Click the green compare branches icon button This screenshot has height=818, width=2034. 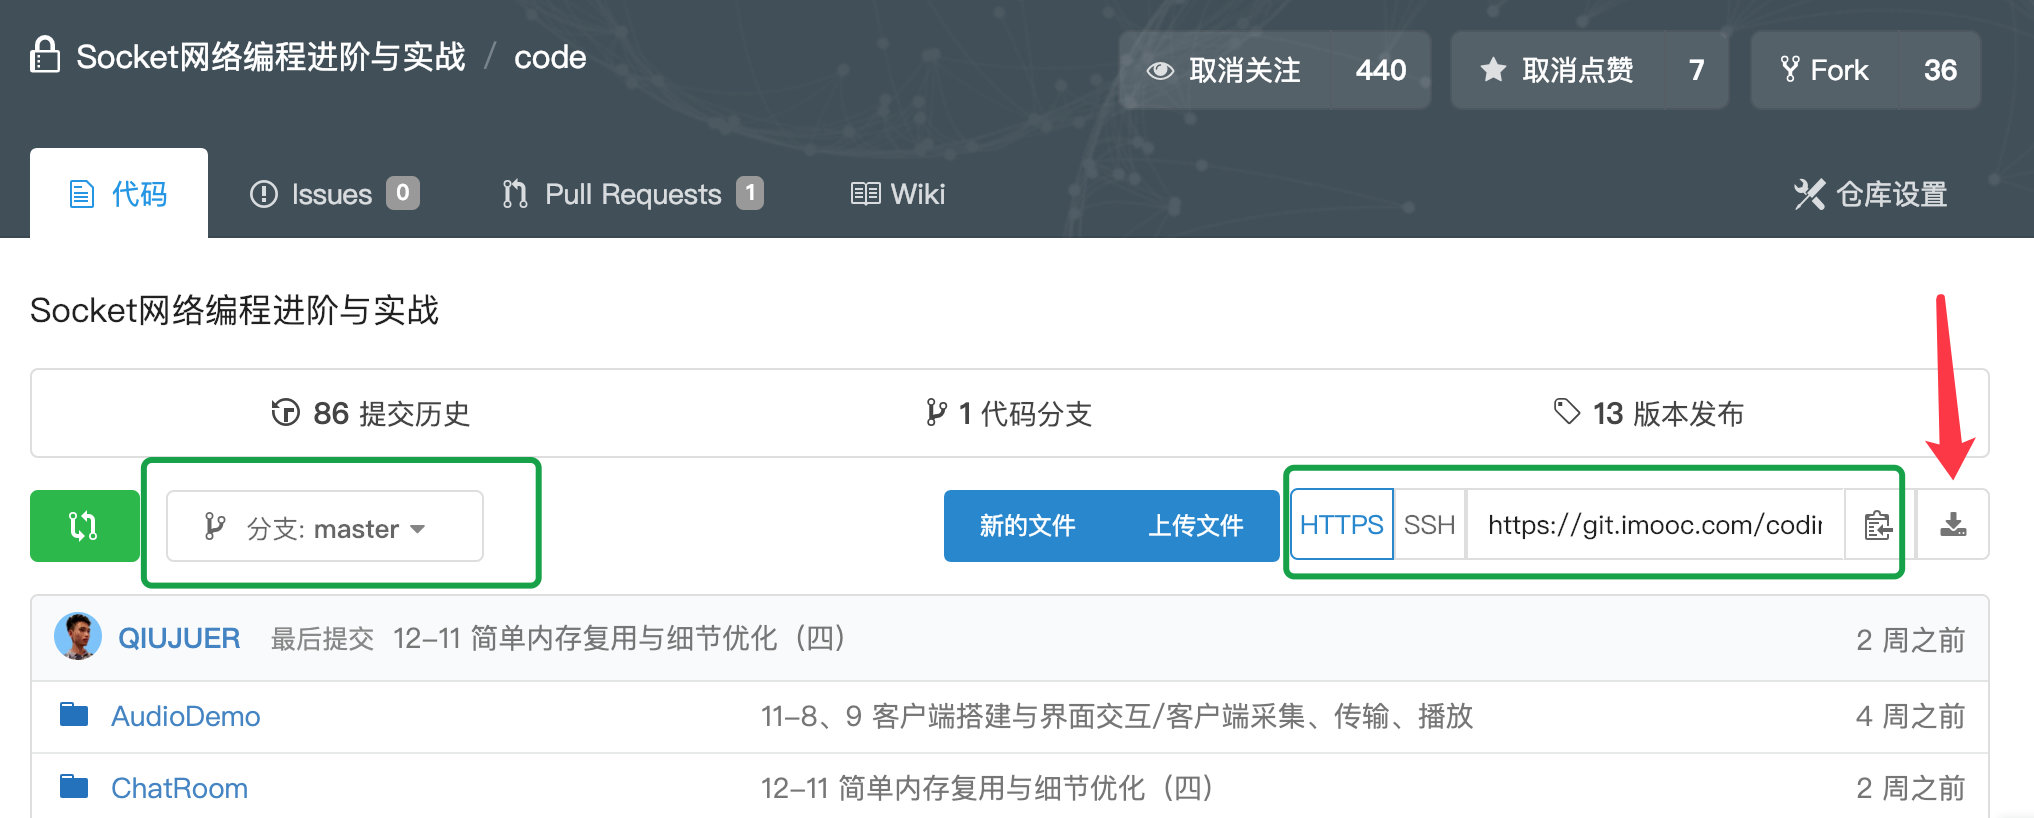point(84,526)
